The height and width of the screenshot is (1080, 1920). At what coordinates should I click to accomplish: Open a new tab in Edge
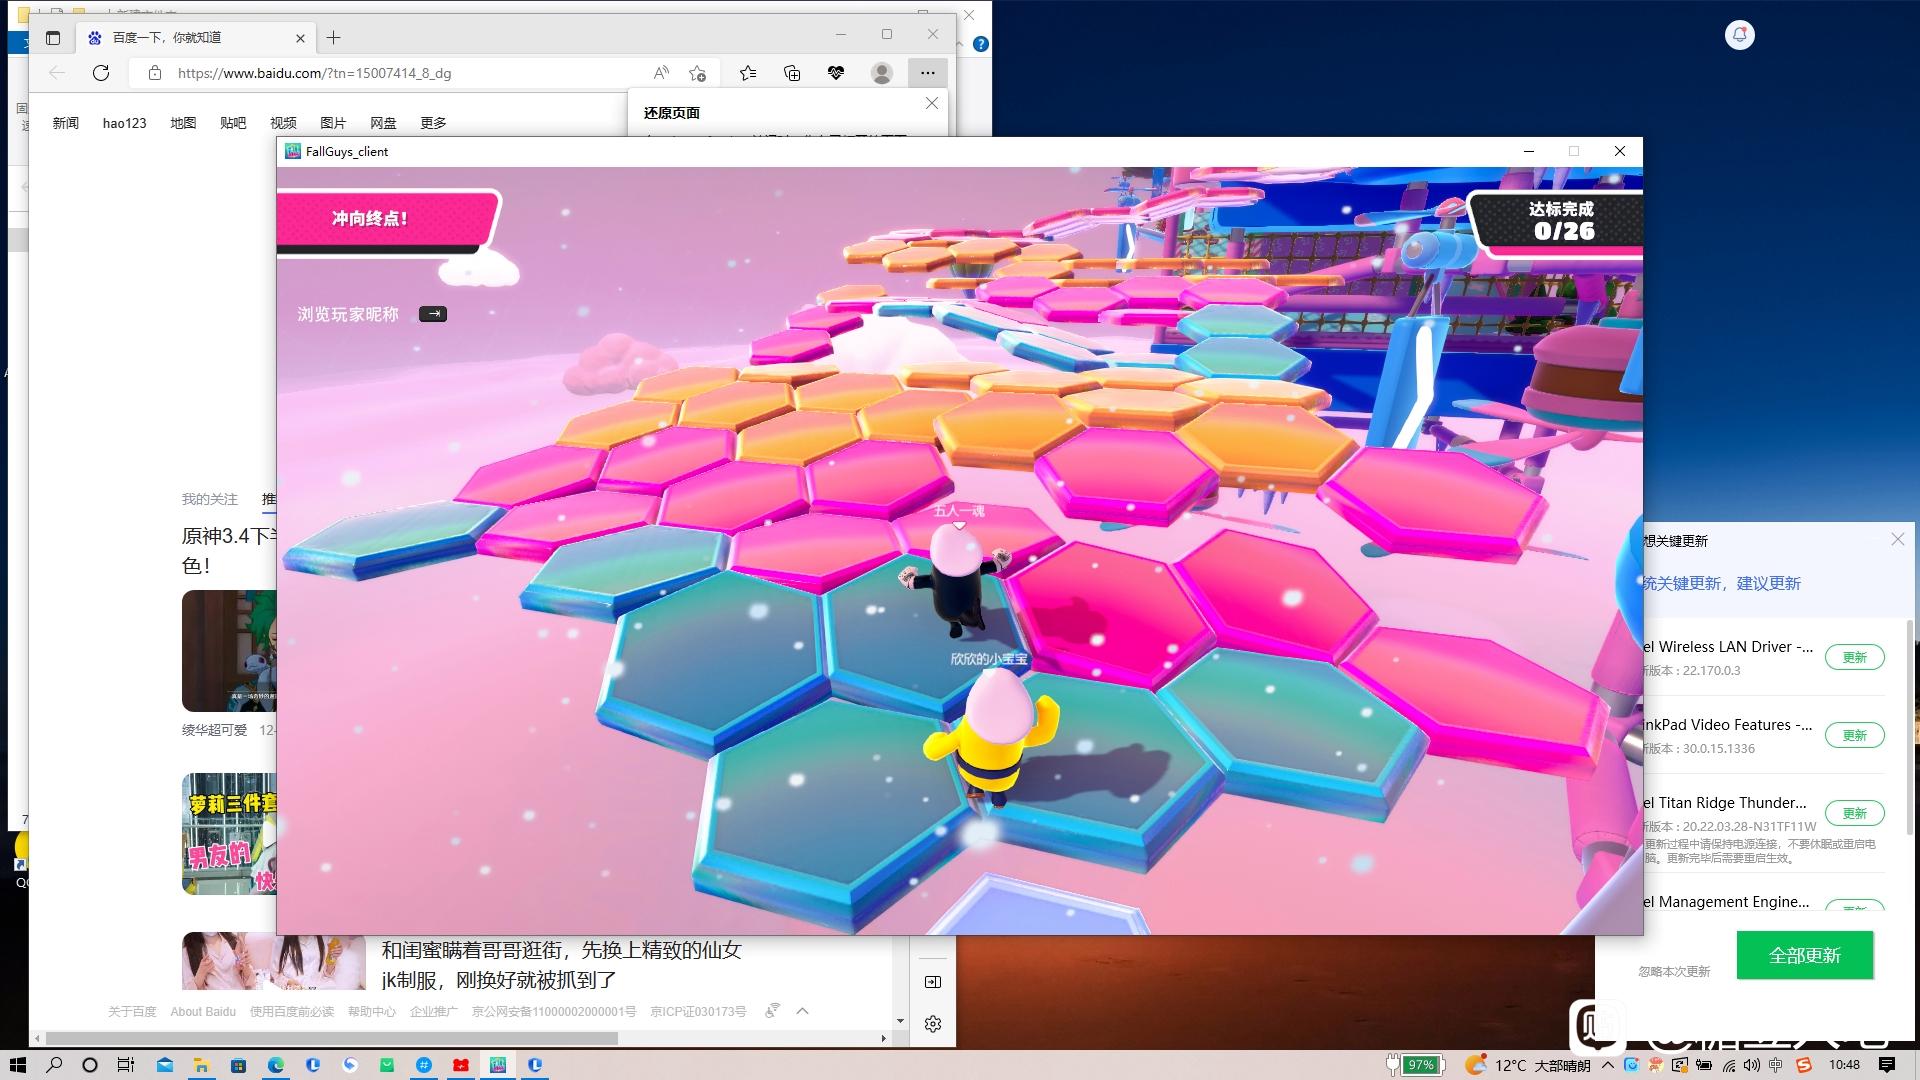(x=334, y=38)
